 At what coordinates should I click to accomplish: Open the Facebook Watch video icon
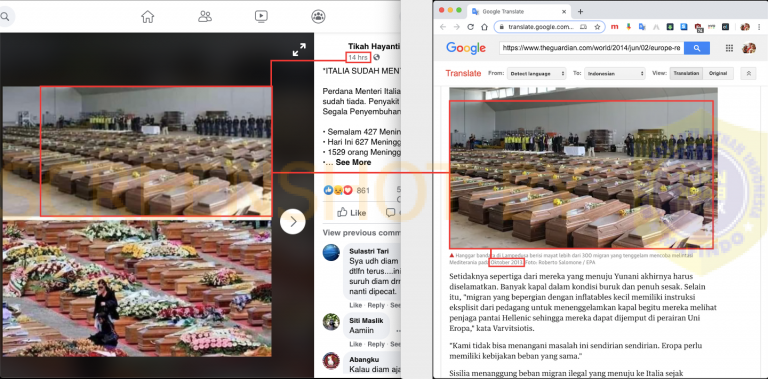point(261,17)
